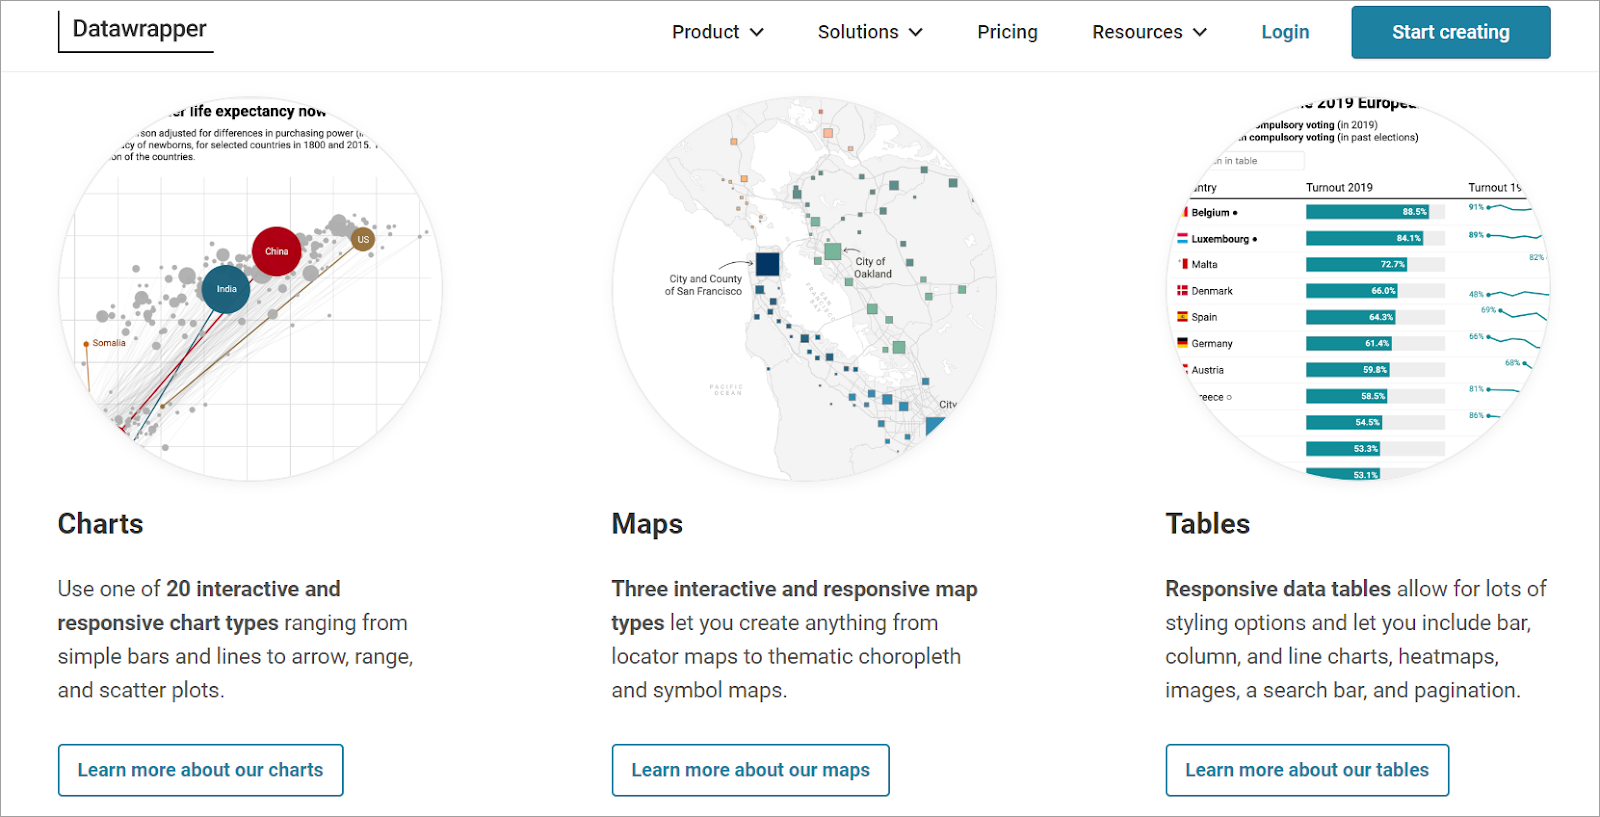
Task: Expand the Product dropdown chevron
Action: click(757, 32)
